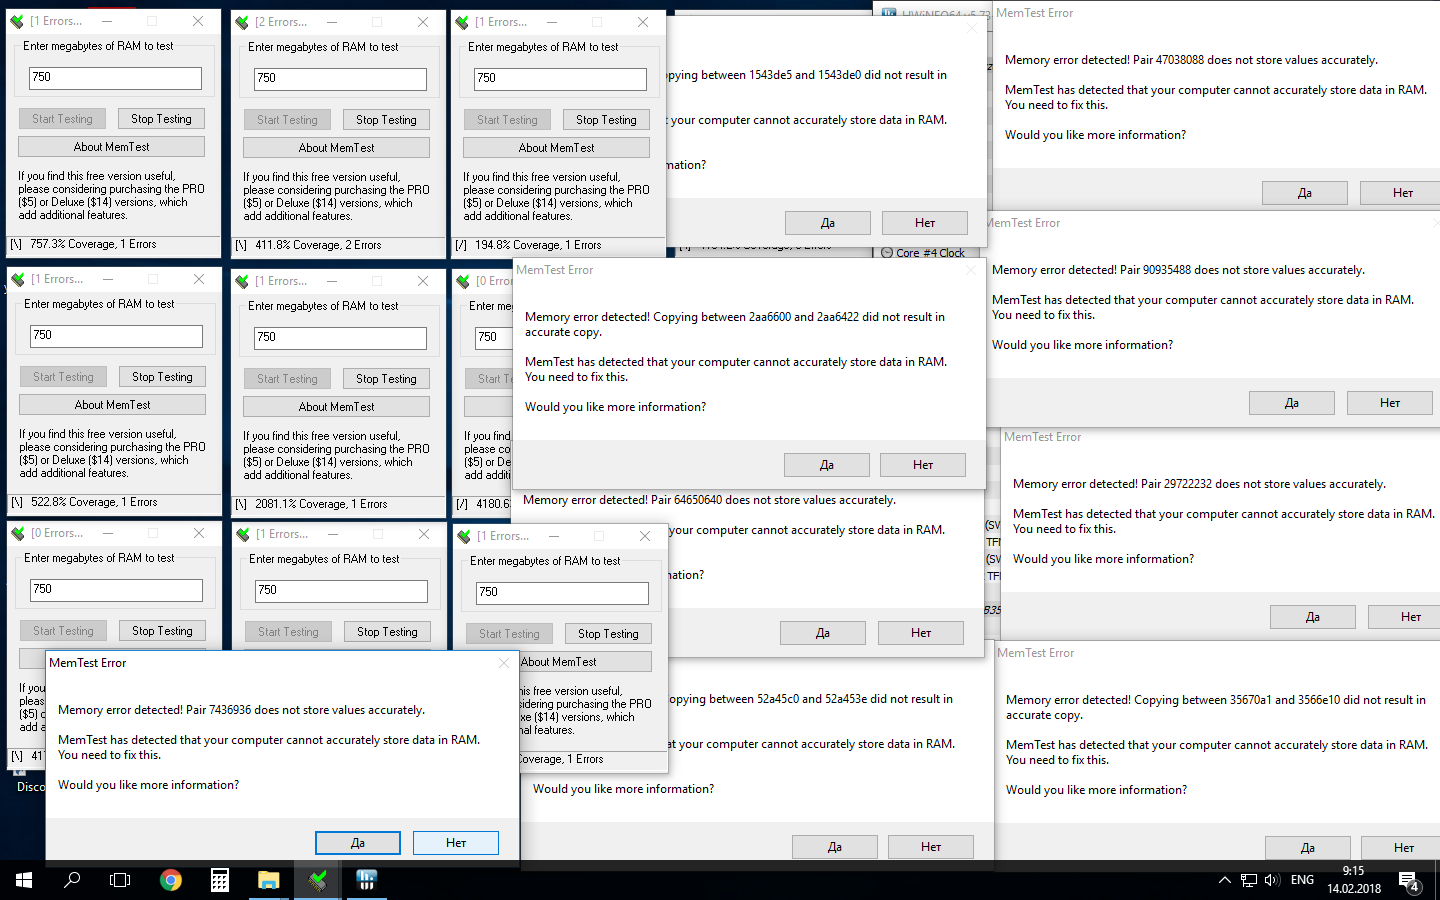Open the Action Center notifications icon

click(x=1410, y=881)
